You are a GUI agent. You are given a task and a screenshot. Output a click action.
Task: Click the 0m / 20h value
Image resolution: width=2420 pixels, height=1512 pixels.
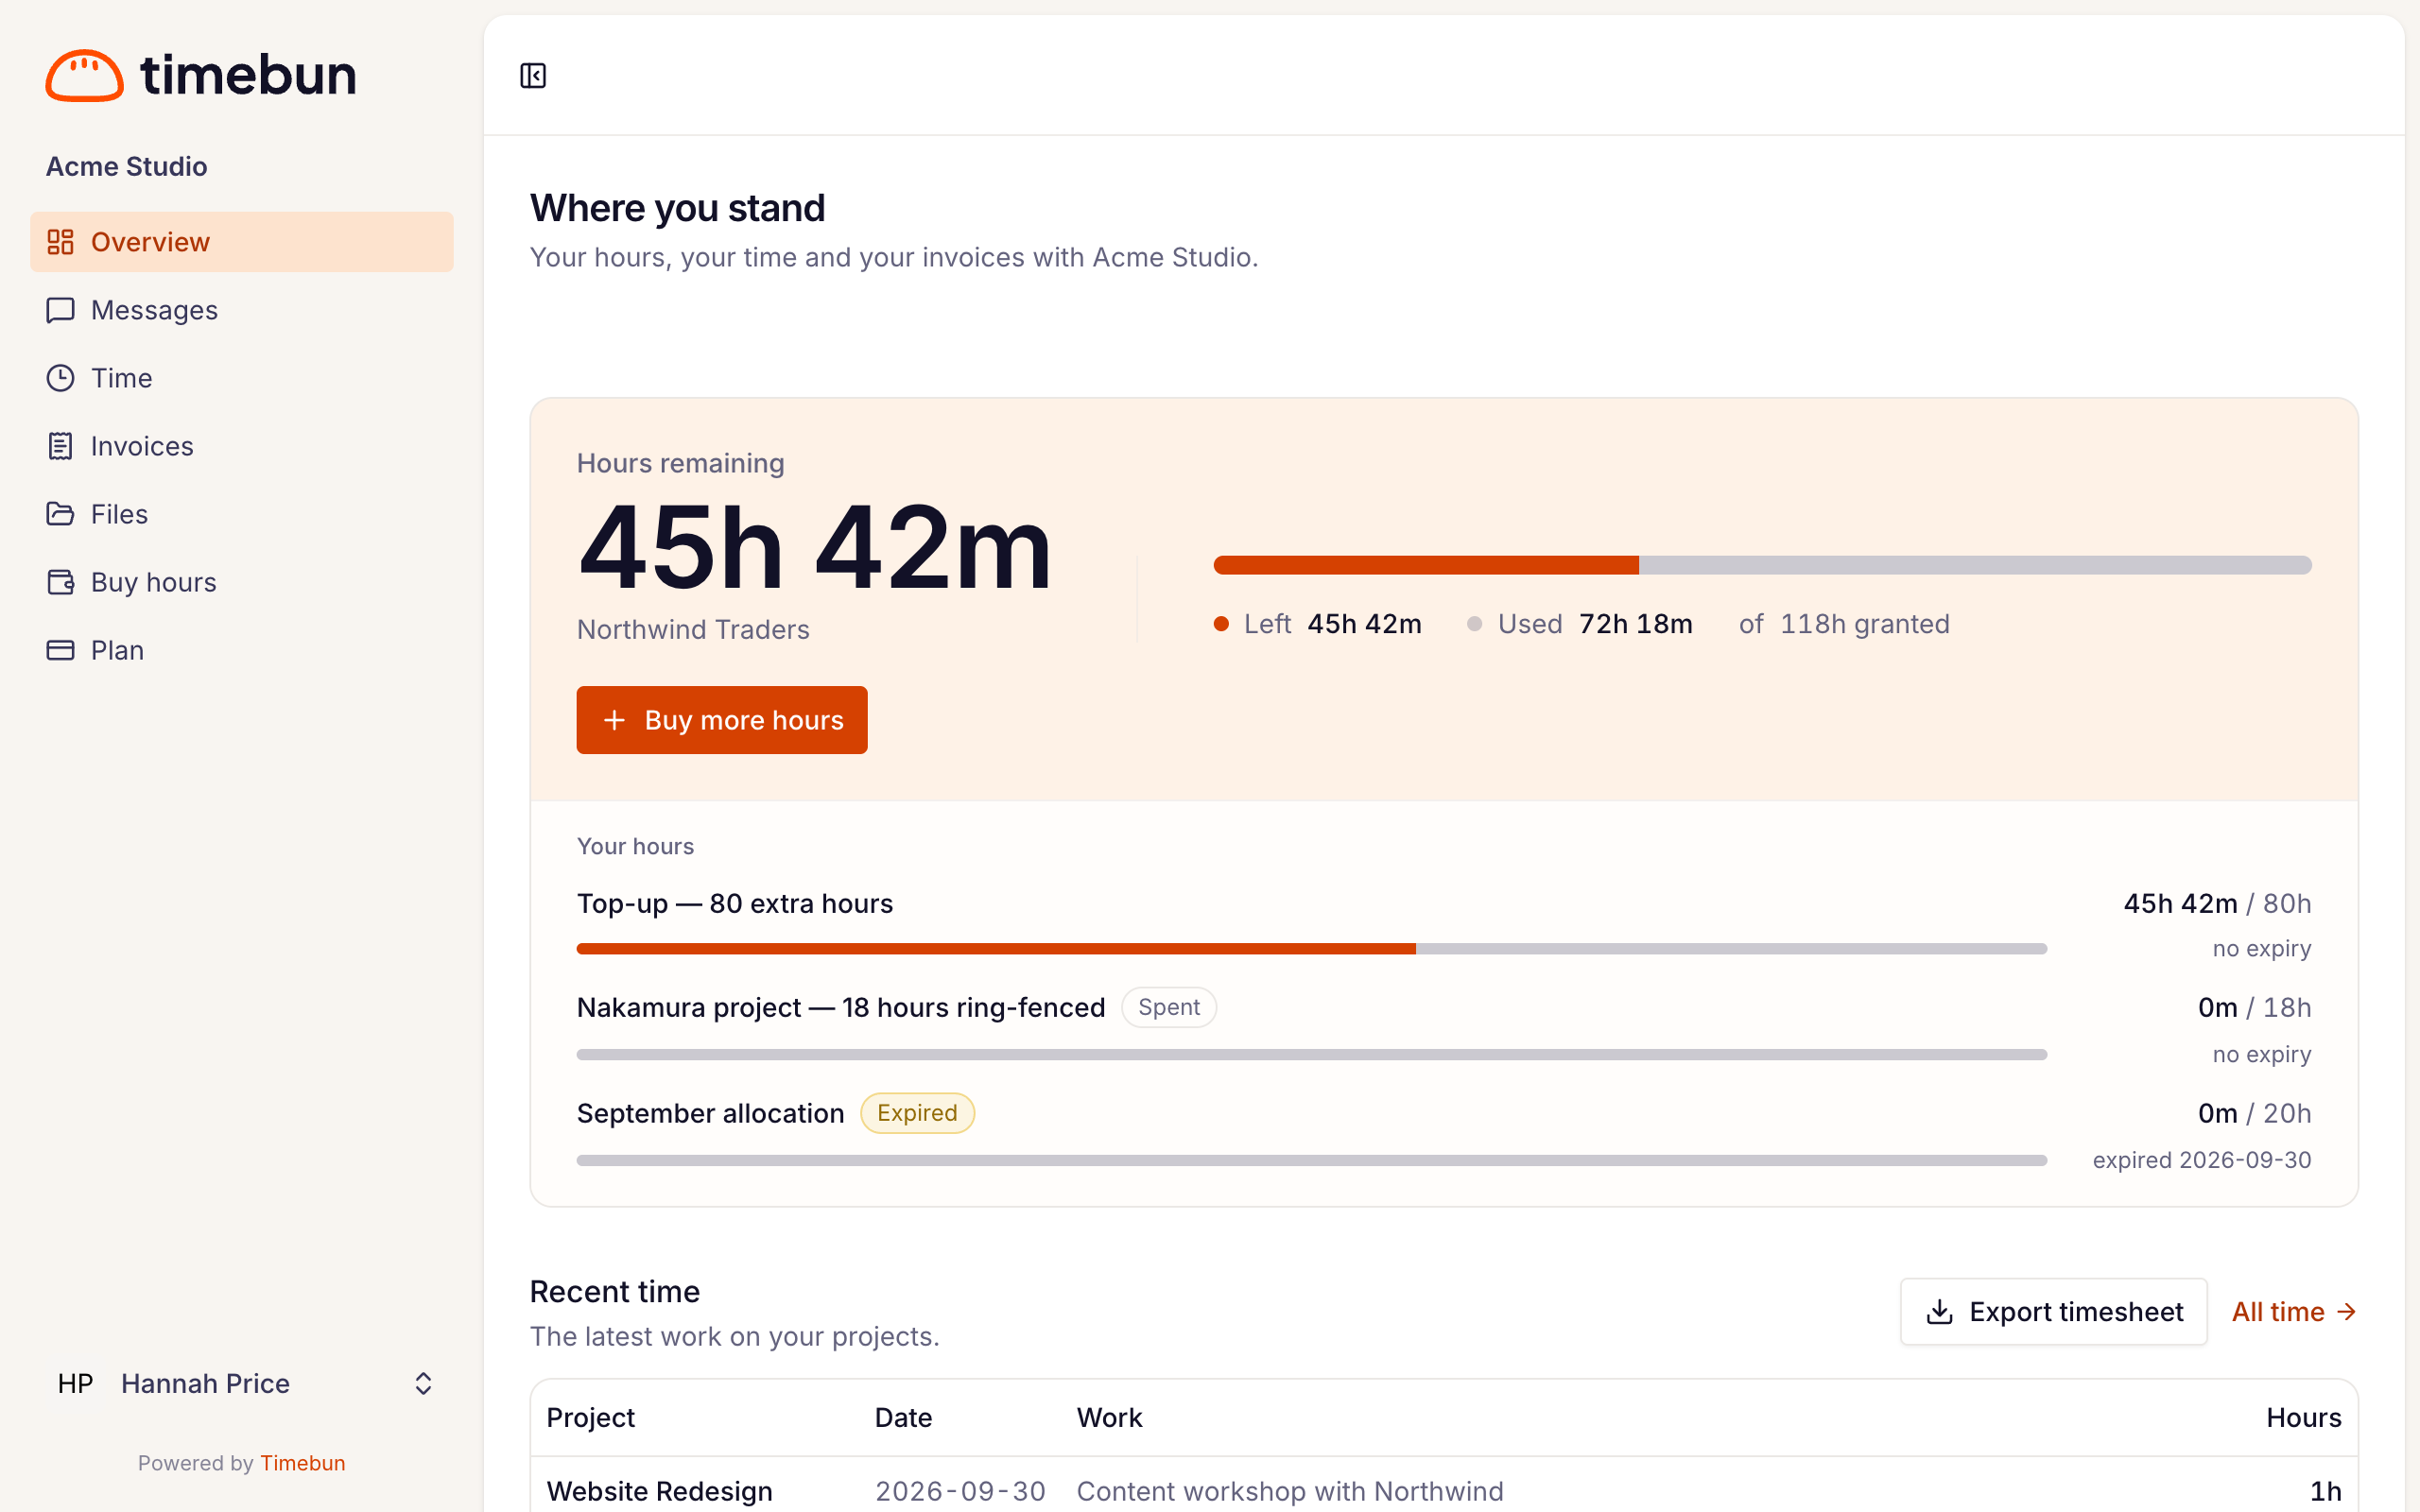tap(2254, 1113)
